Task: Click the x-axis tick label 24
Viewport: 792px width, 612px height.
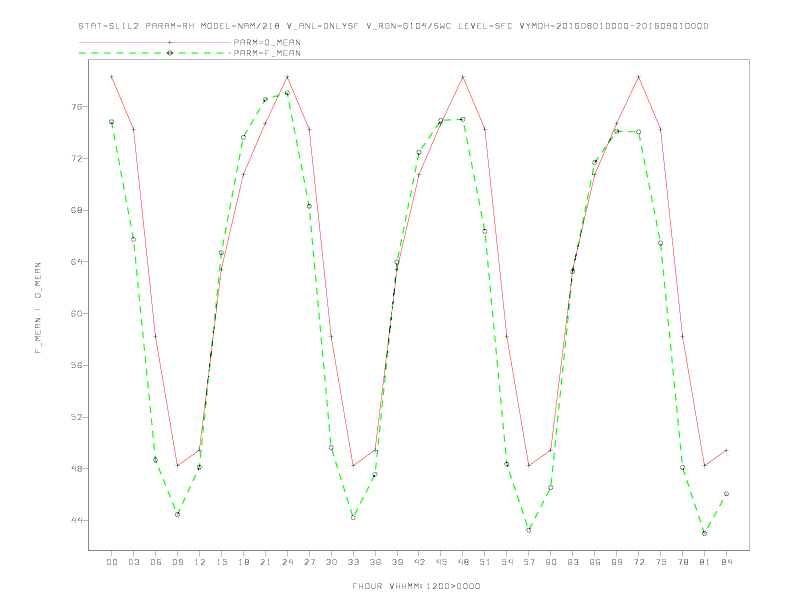Action: [x=287, y=562]
